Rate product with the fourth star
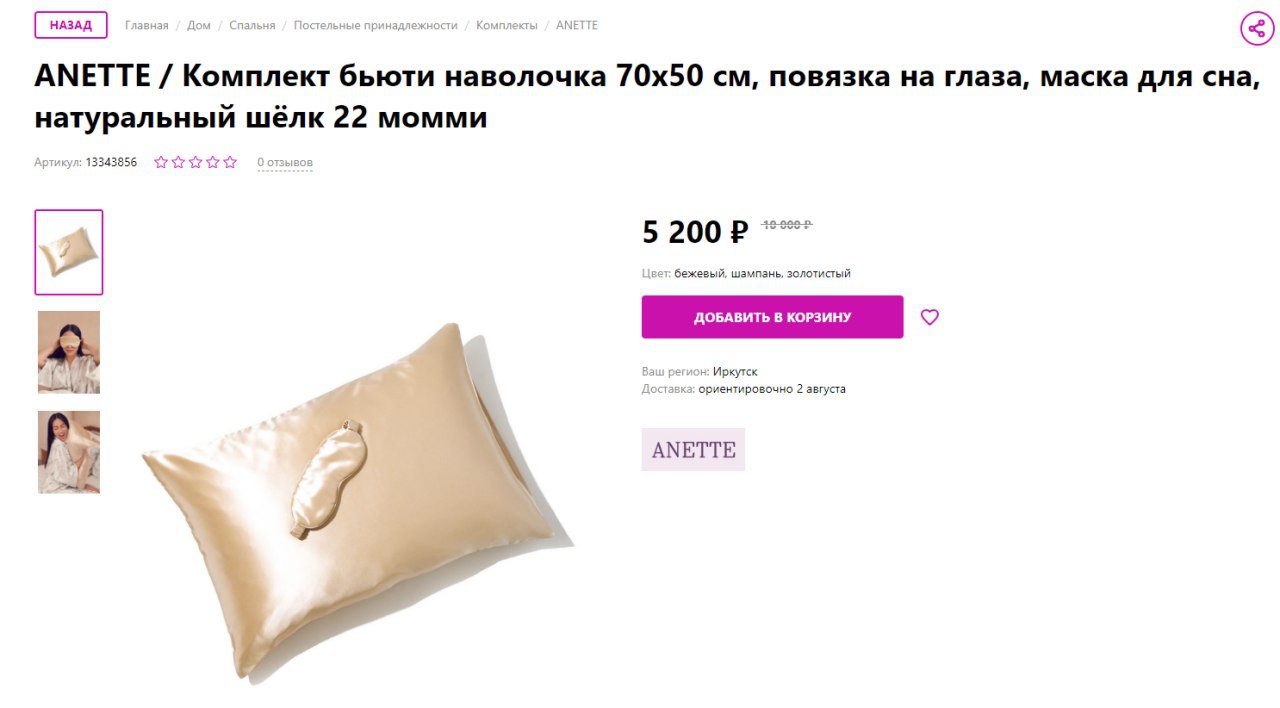 click(212, 162)
